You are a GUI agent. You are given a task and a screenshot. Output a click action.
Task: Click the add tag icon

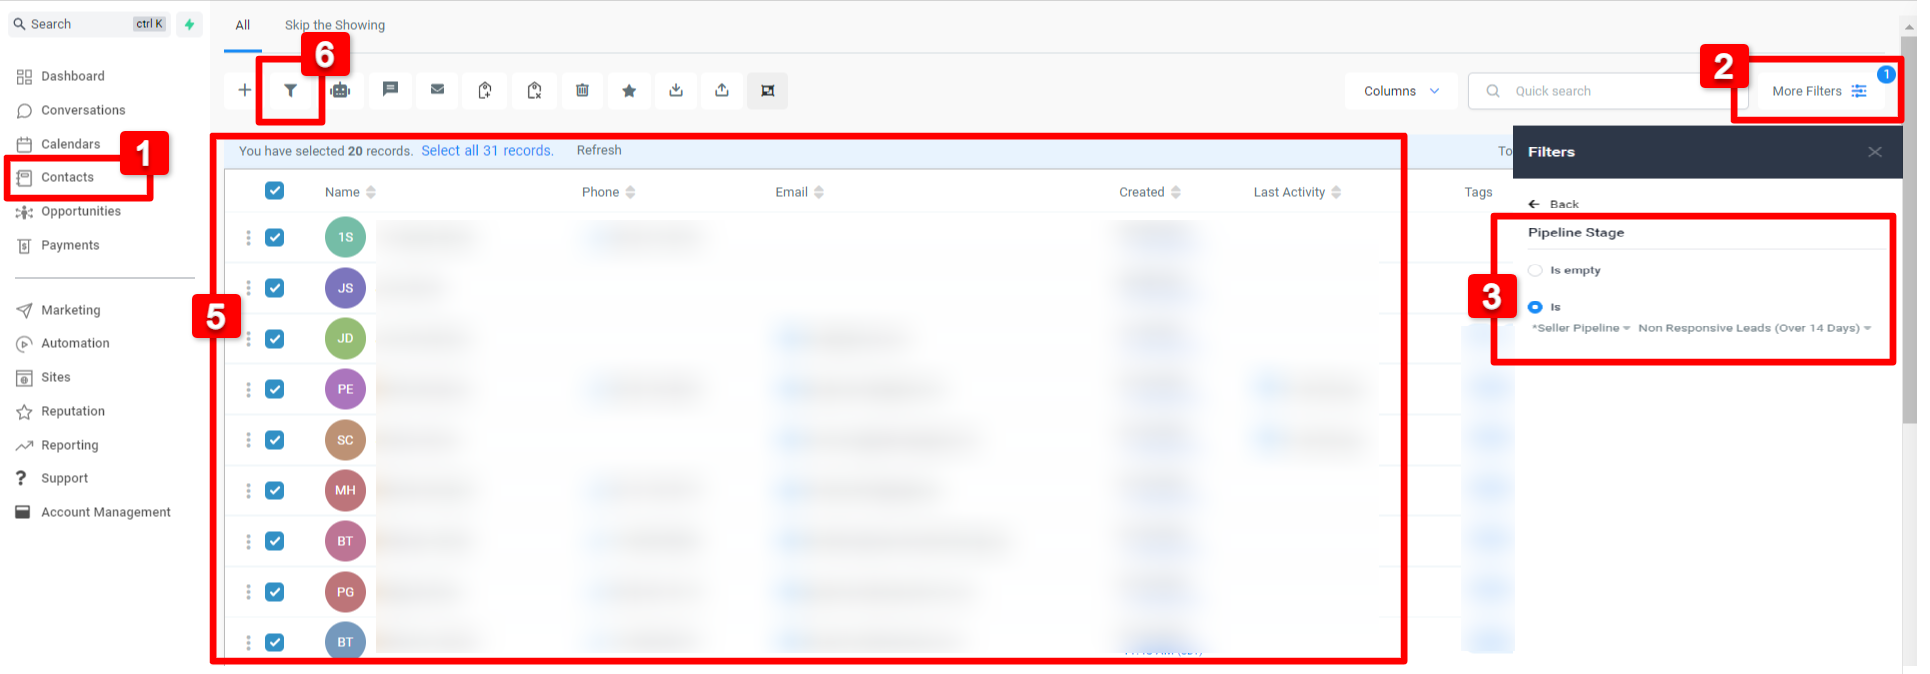pos(485,91)
